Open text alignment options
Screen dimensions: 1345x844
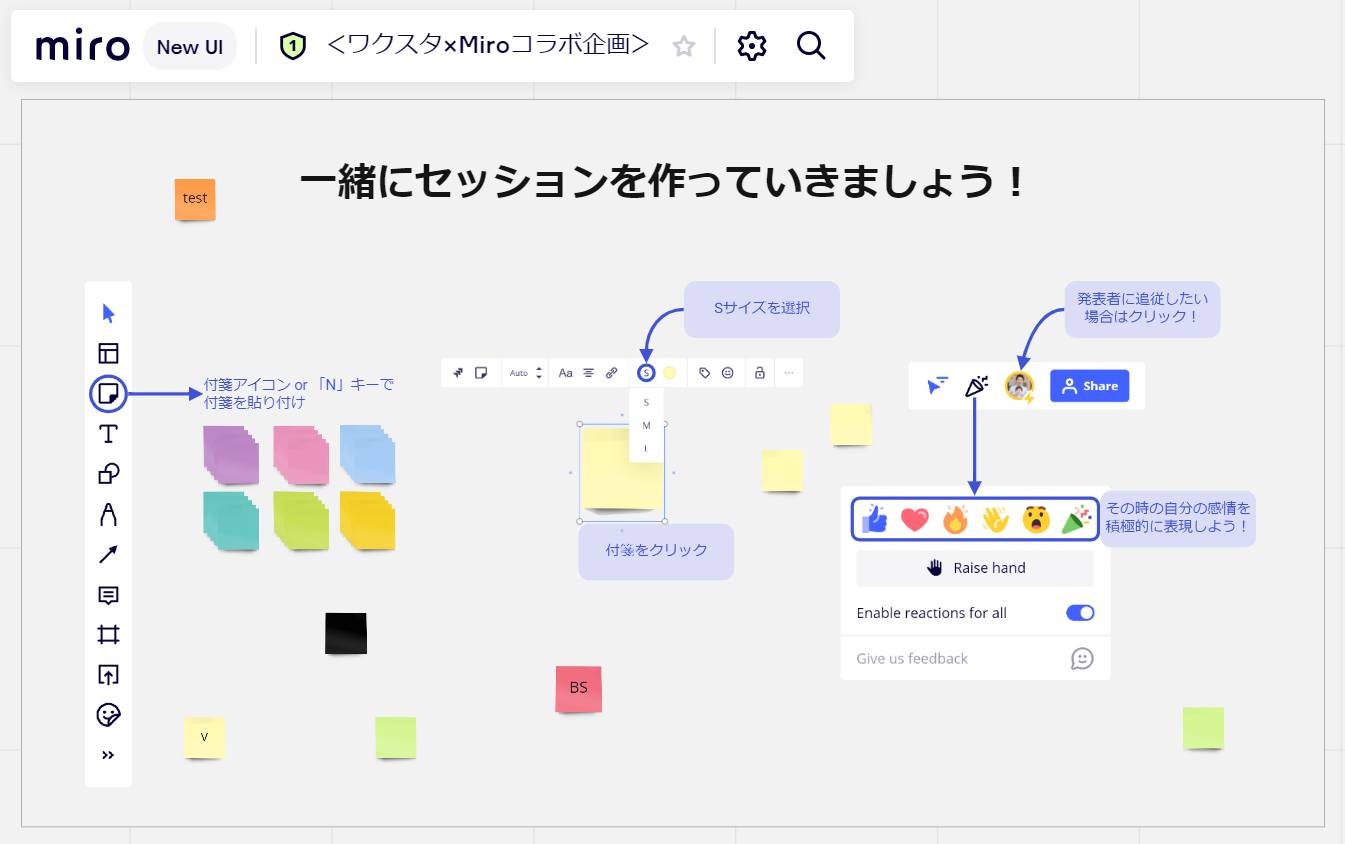pos(588,373)
